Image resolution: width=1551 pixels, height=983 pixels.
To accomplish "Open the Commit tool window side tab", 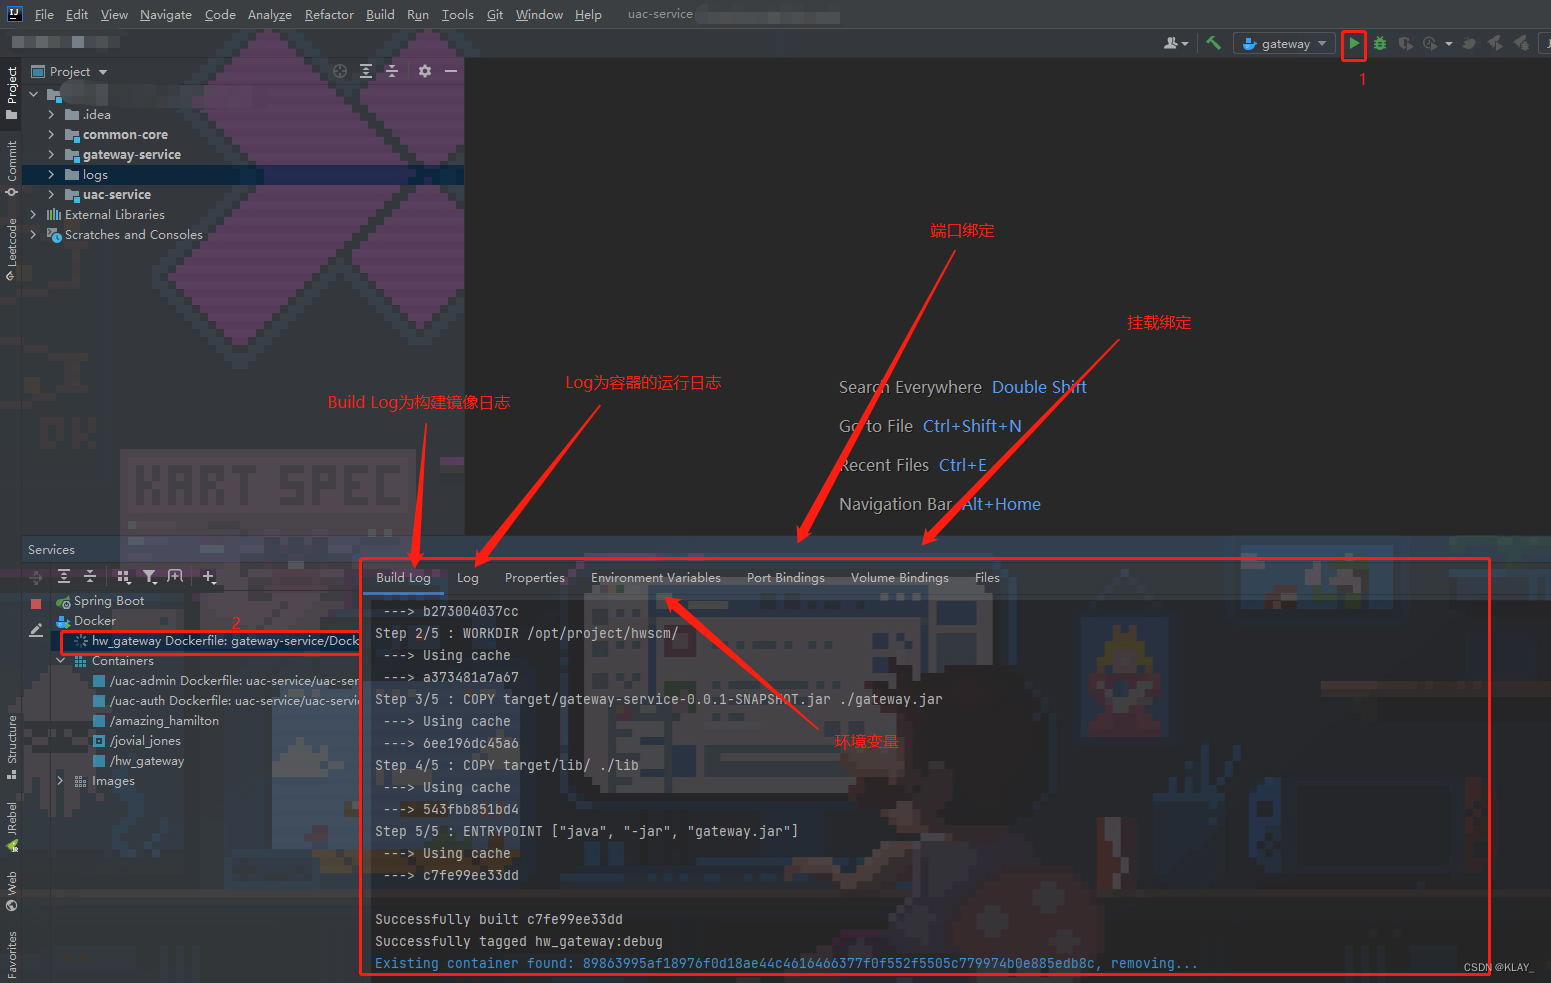I will pyautogui.click(x=11, y=168).
